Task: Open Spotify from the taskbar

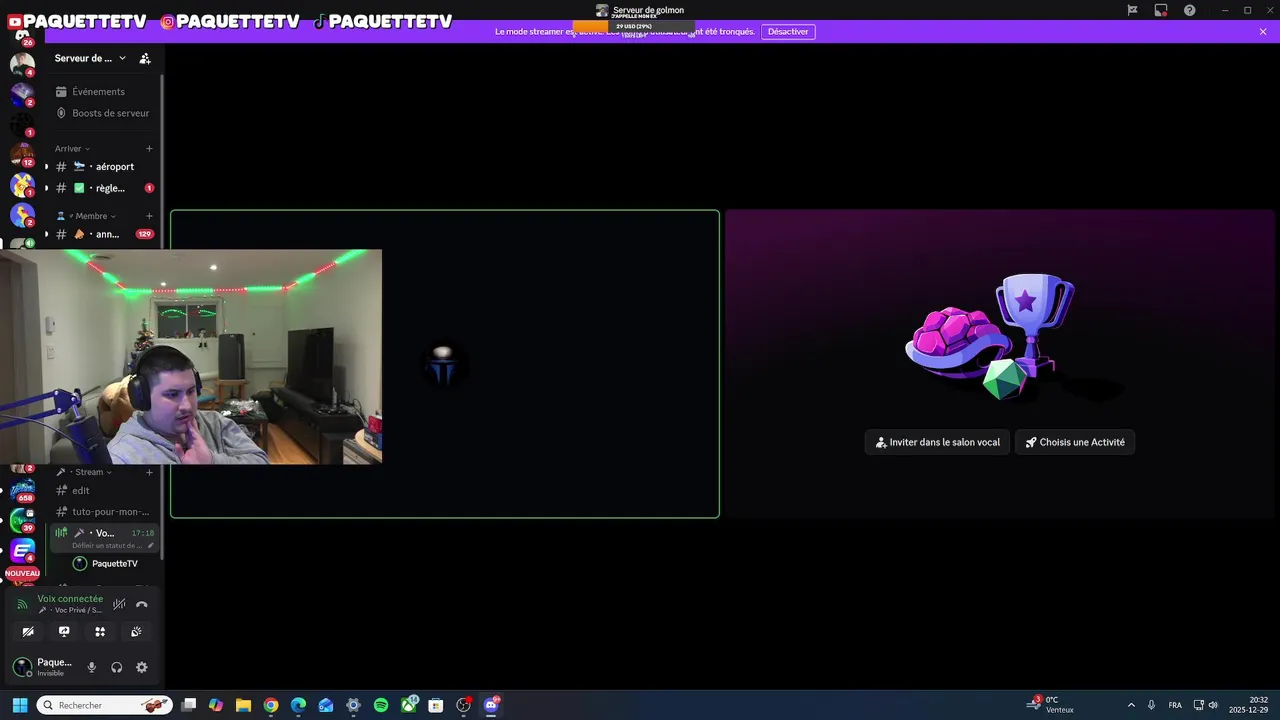Action: [381, 705]
